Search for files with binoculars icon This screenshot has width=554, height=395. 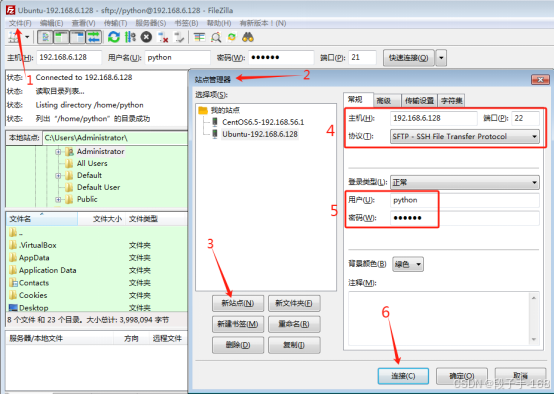[x=248, y=37]
